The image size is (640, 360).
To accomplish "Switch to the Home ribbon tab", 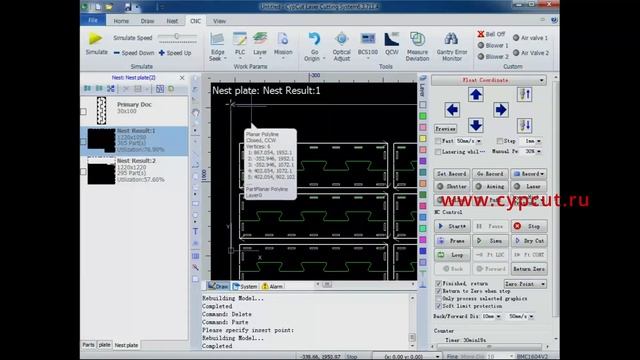I will (121, 21).
